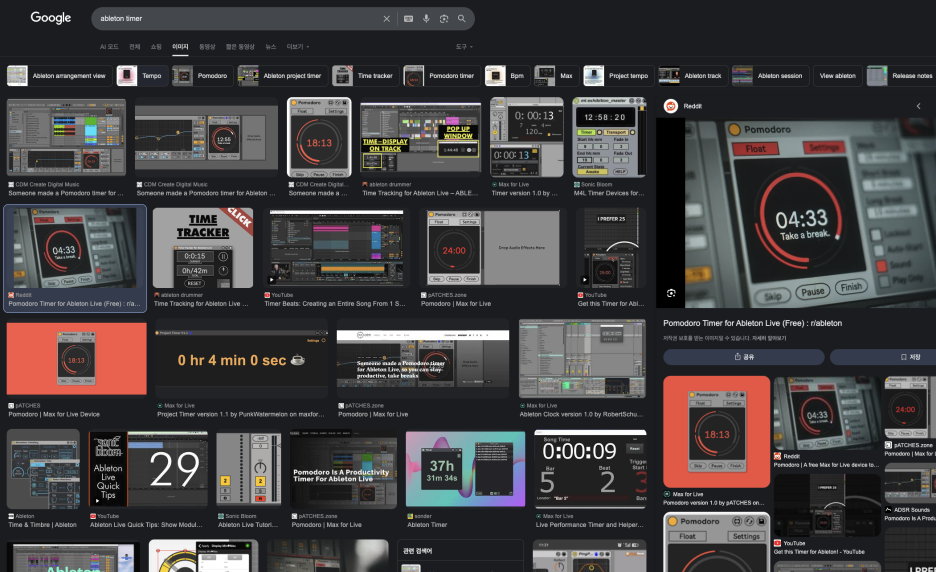Screen dimensions: 936x572
Task: Open 'TIME-DISPLAY ON TRACK' thumbnail from ableton drummer
Action: [x=421, y=138]
